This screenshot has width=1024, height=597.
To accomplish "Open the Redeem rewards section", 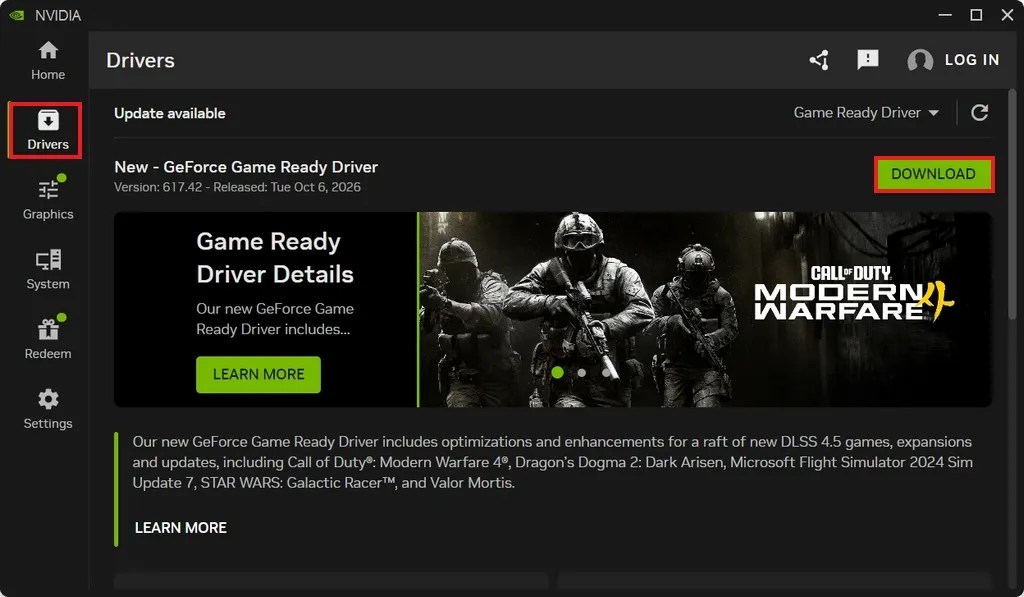I will 48,338.
